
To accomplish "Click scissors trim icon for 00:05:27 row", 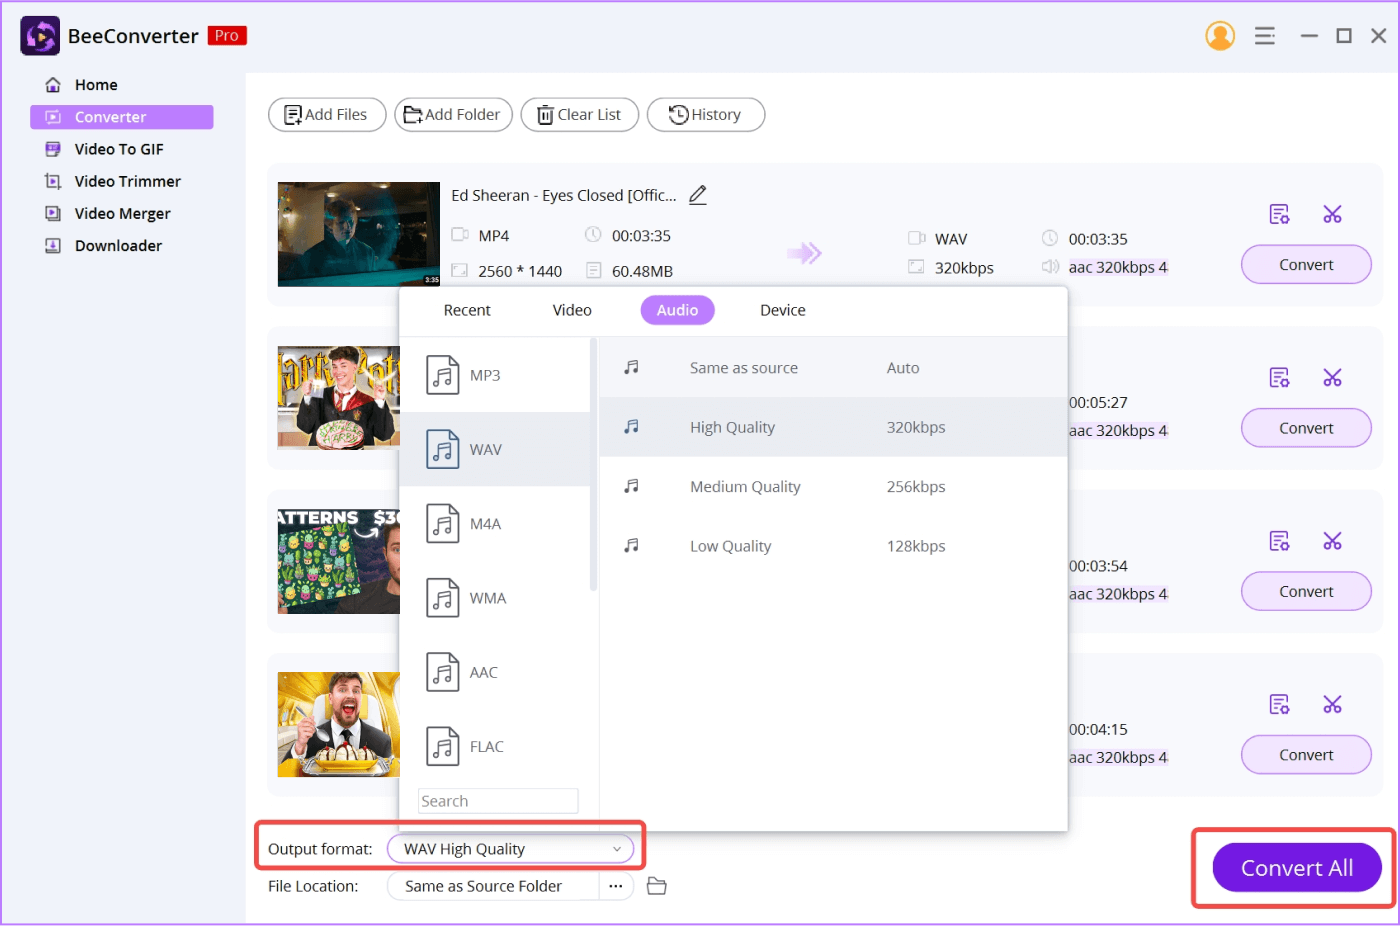I will click(x=1332, y=377).
